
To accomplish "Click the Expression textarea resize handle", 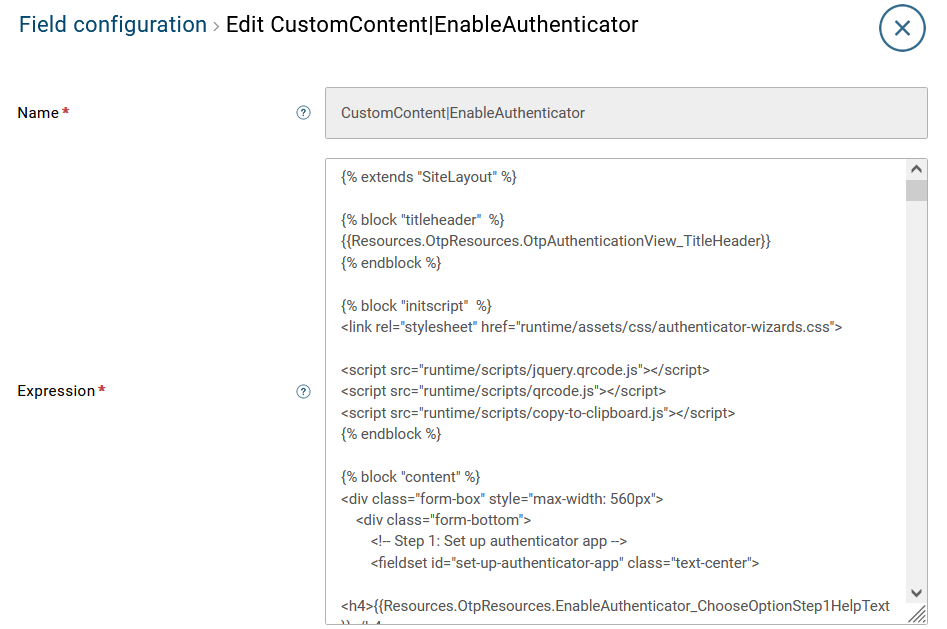I will click(x=916, y=615).
